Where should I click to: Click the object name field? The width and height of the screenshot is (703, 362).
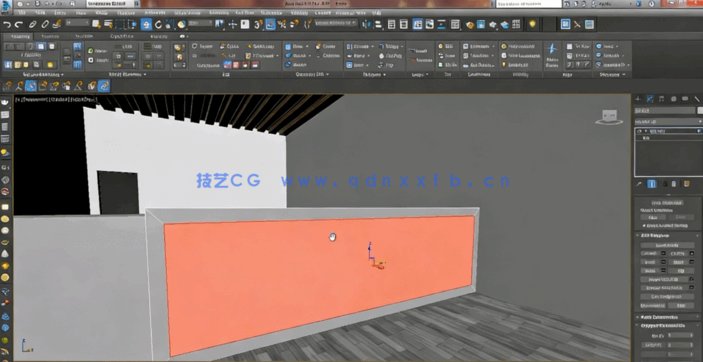coord(664,110)
